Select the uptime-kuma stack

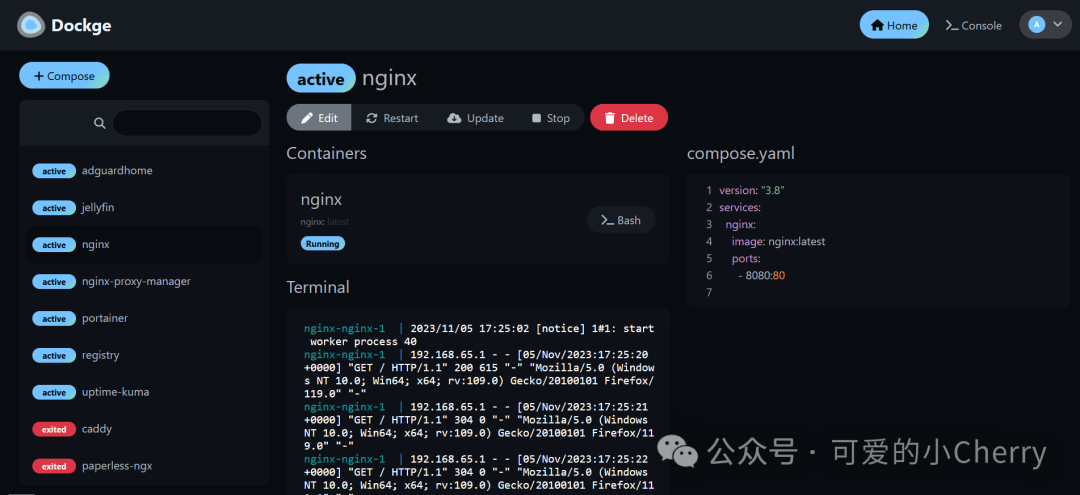pos(144,392)
